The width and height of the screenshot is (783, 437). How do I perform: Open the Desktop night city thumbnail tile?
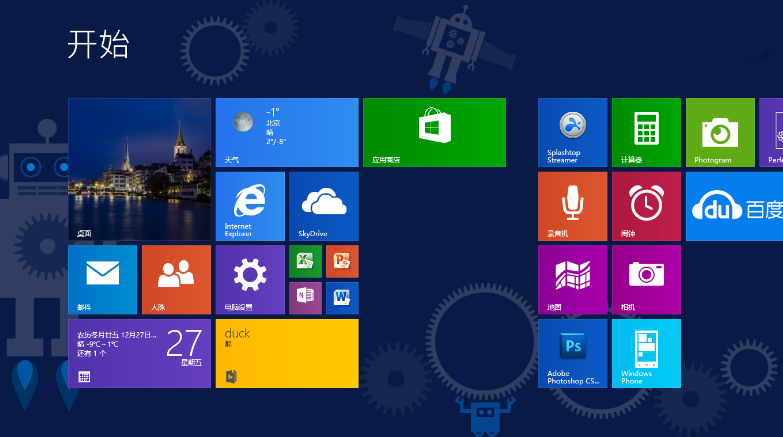139,169
